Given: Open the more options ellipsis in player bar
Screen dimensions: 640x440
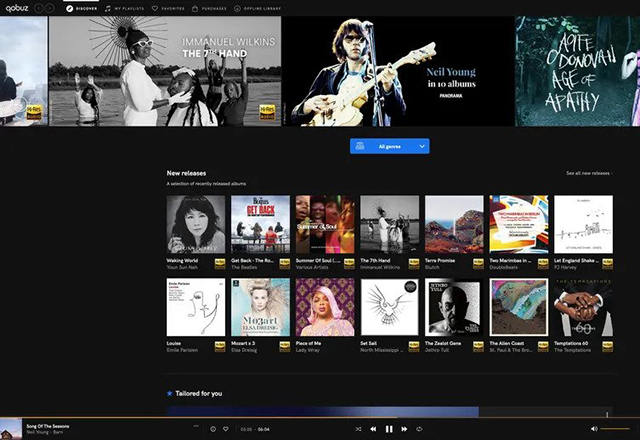Looking at the screenshot, I should 196,426.
